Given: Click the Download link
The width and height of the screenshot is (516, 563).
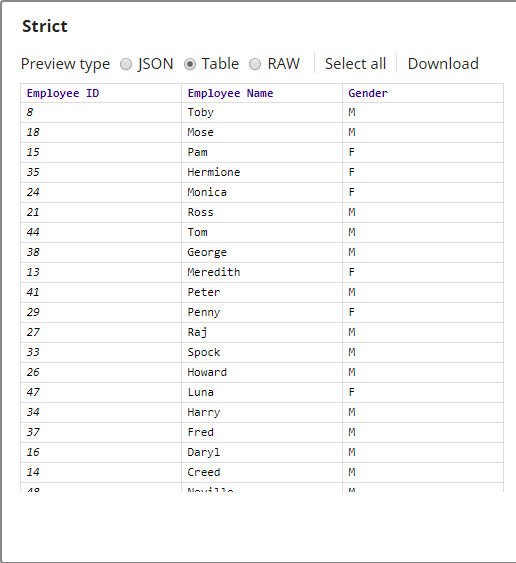Looking at the screenshot, I should pyautogui.click(x=443, y=64).
